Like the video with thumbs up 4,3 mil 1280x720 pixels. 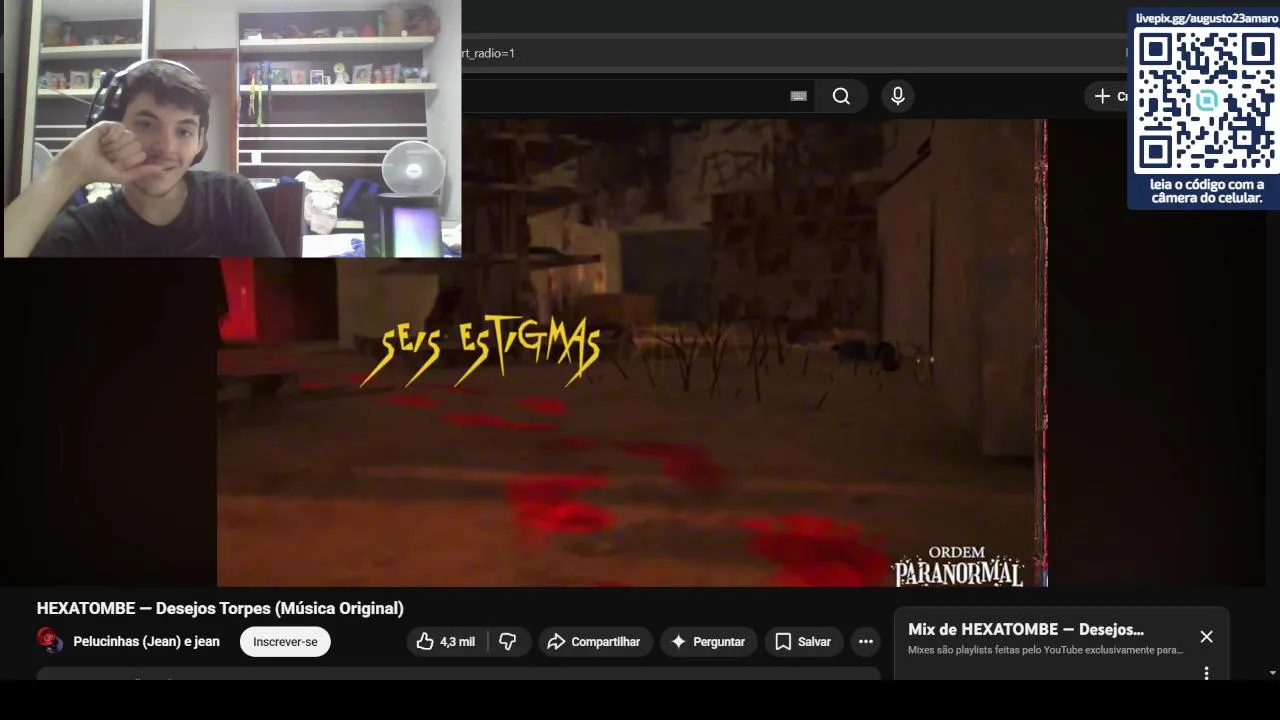(446, 642)
